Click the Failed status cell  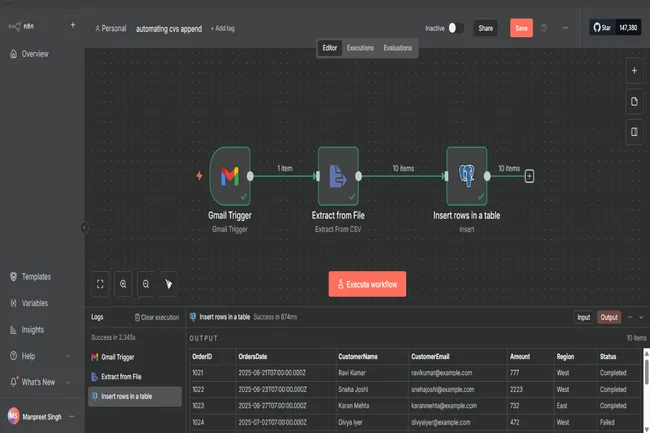(620, 422)
